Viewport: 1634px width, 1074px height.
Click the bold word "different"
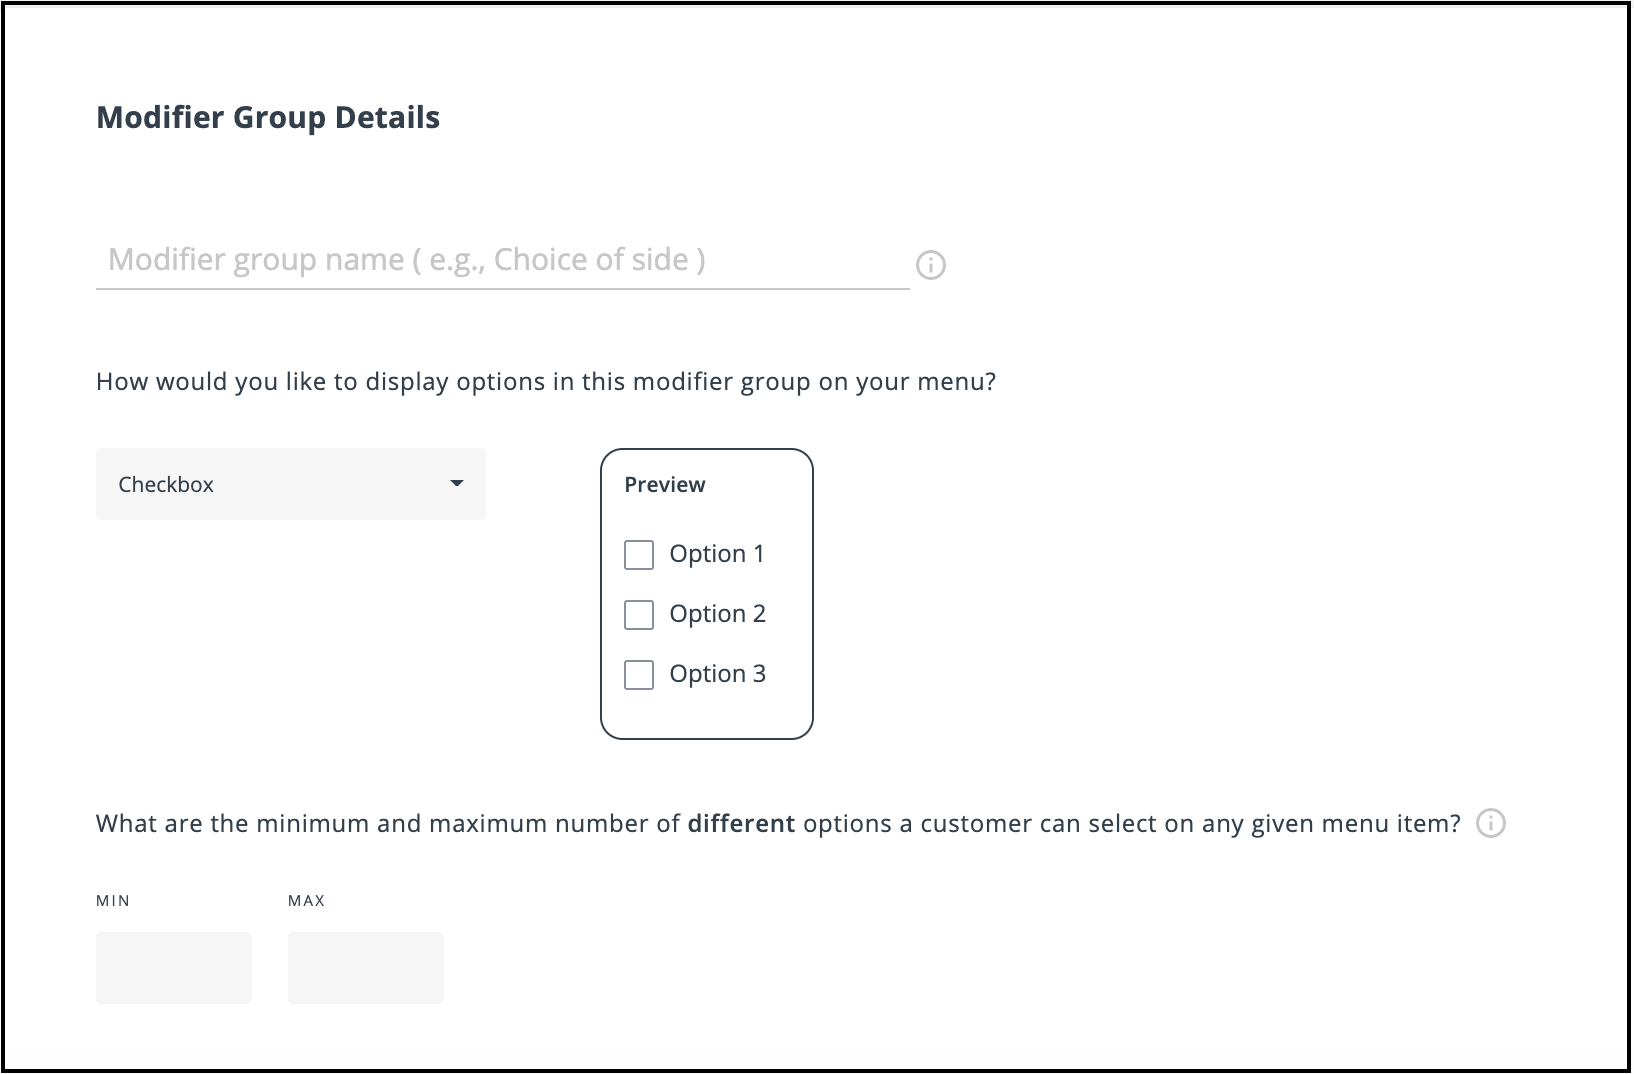point(741,824)
